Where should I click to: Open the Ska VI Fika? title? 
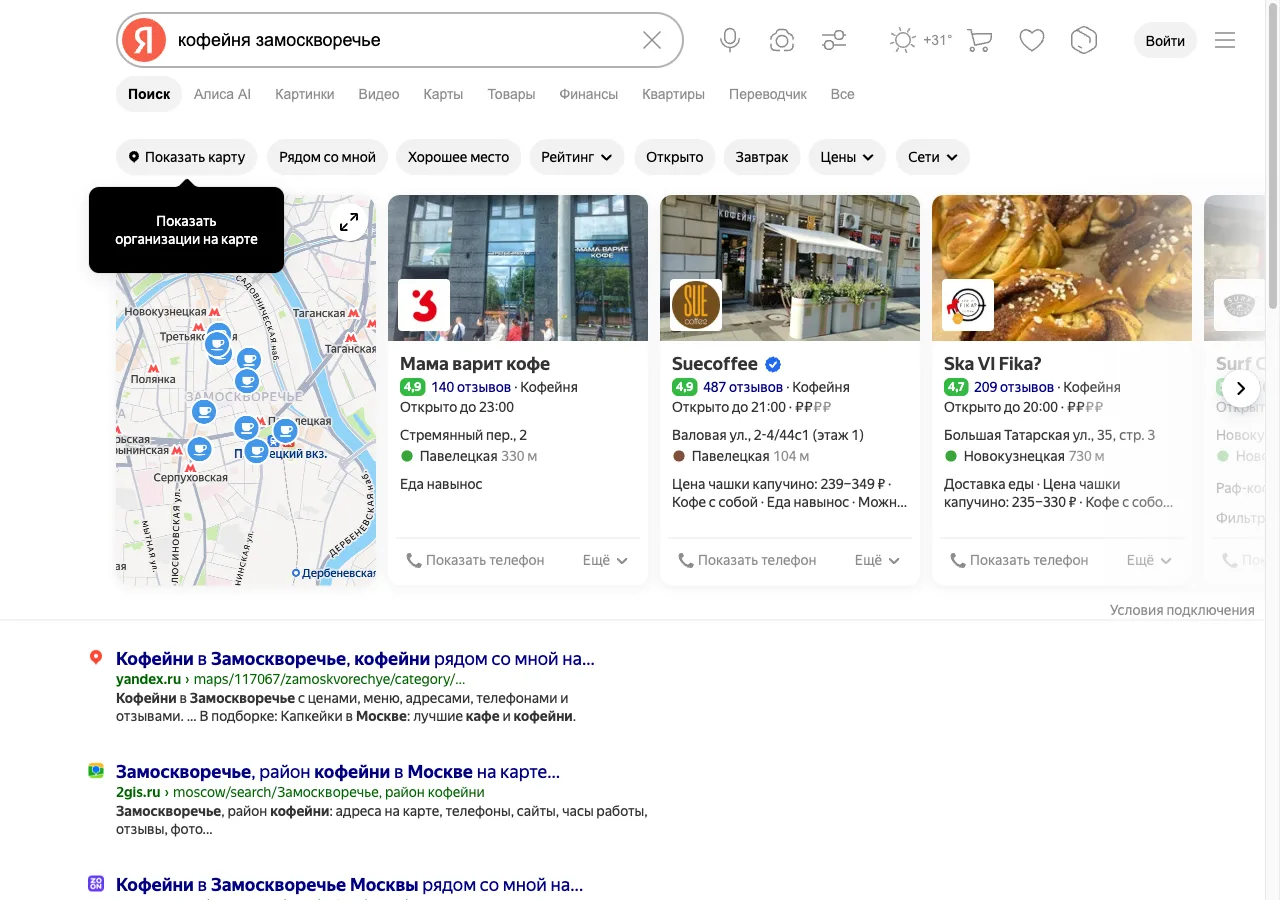pyautogui.click(x=993, y=364)
